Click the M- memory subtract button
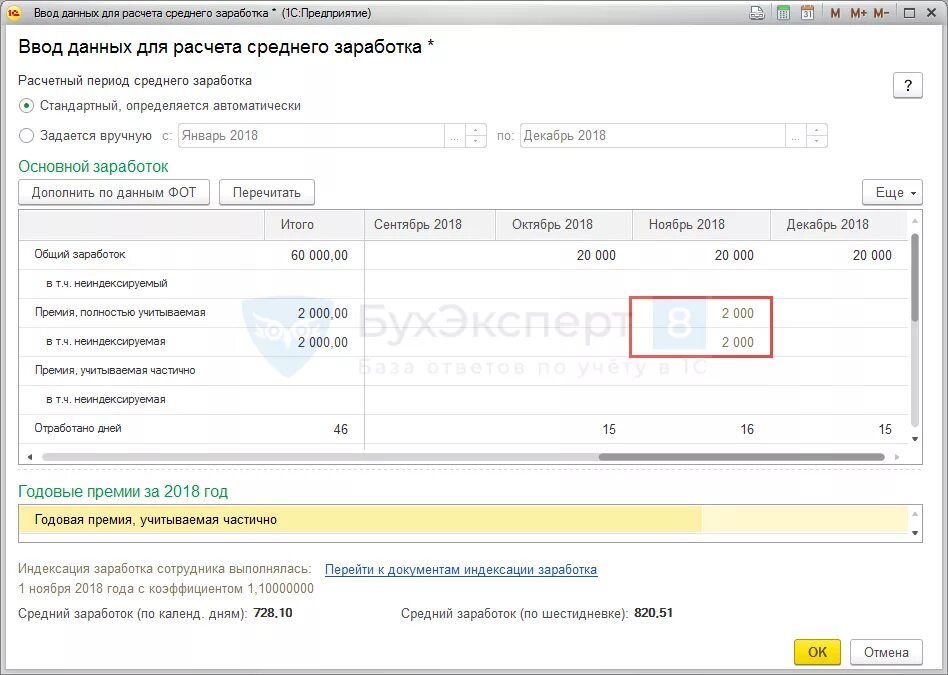 881,13
